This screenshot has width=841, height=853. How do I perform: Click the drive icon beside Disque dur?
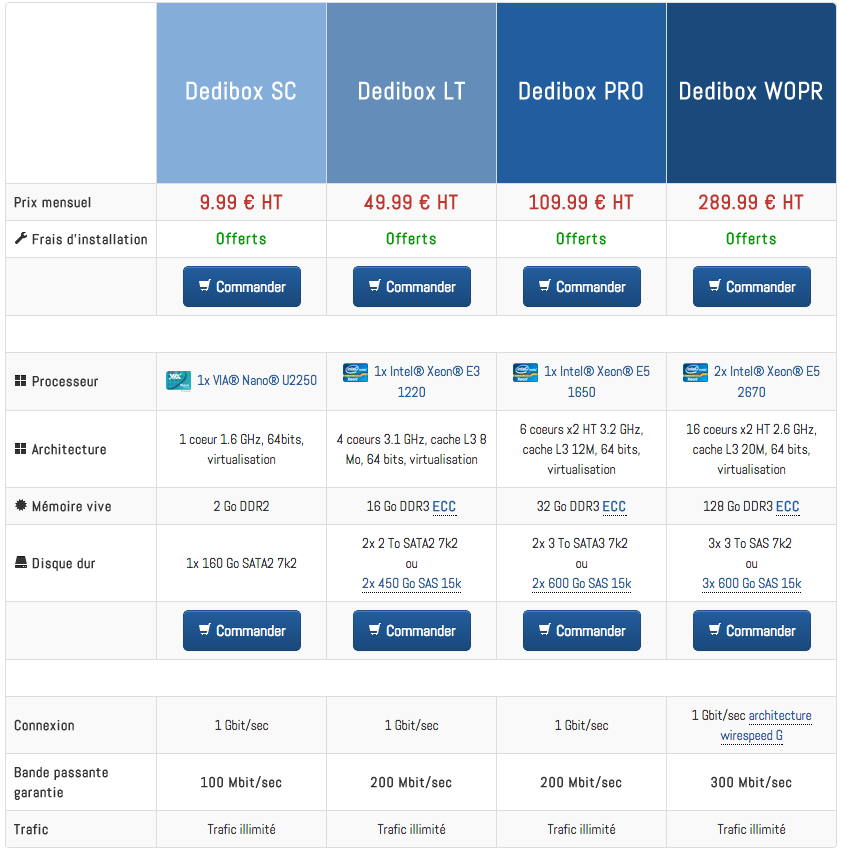(21, 563)
